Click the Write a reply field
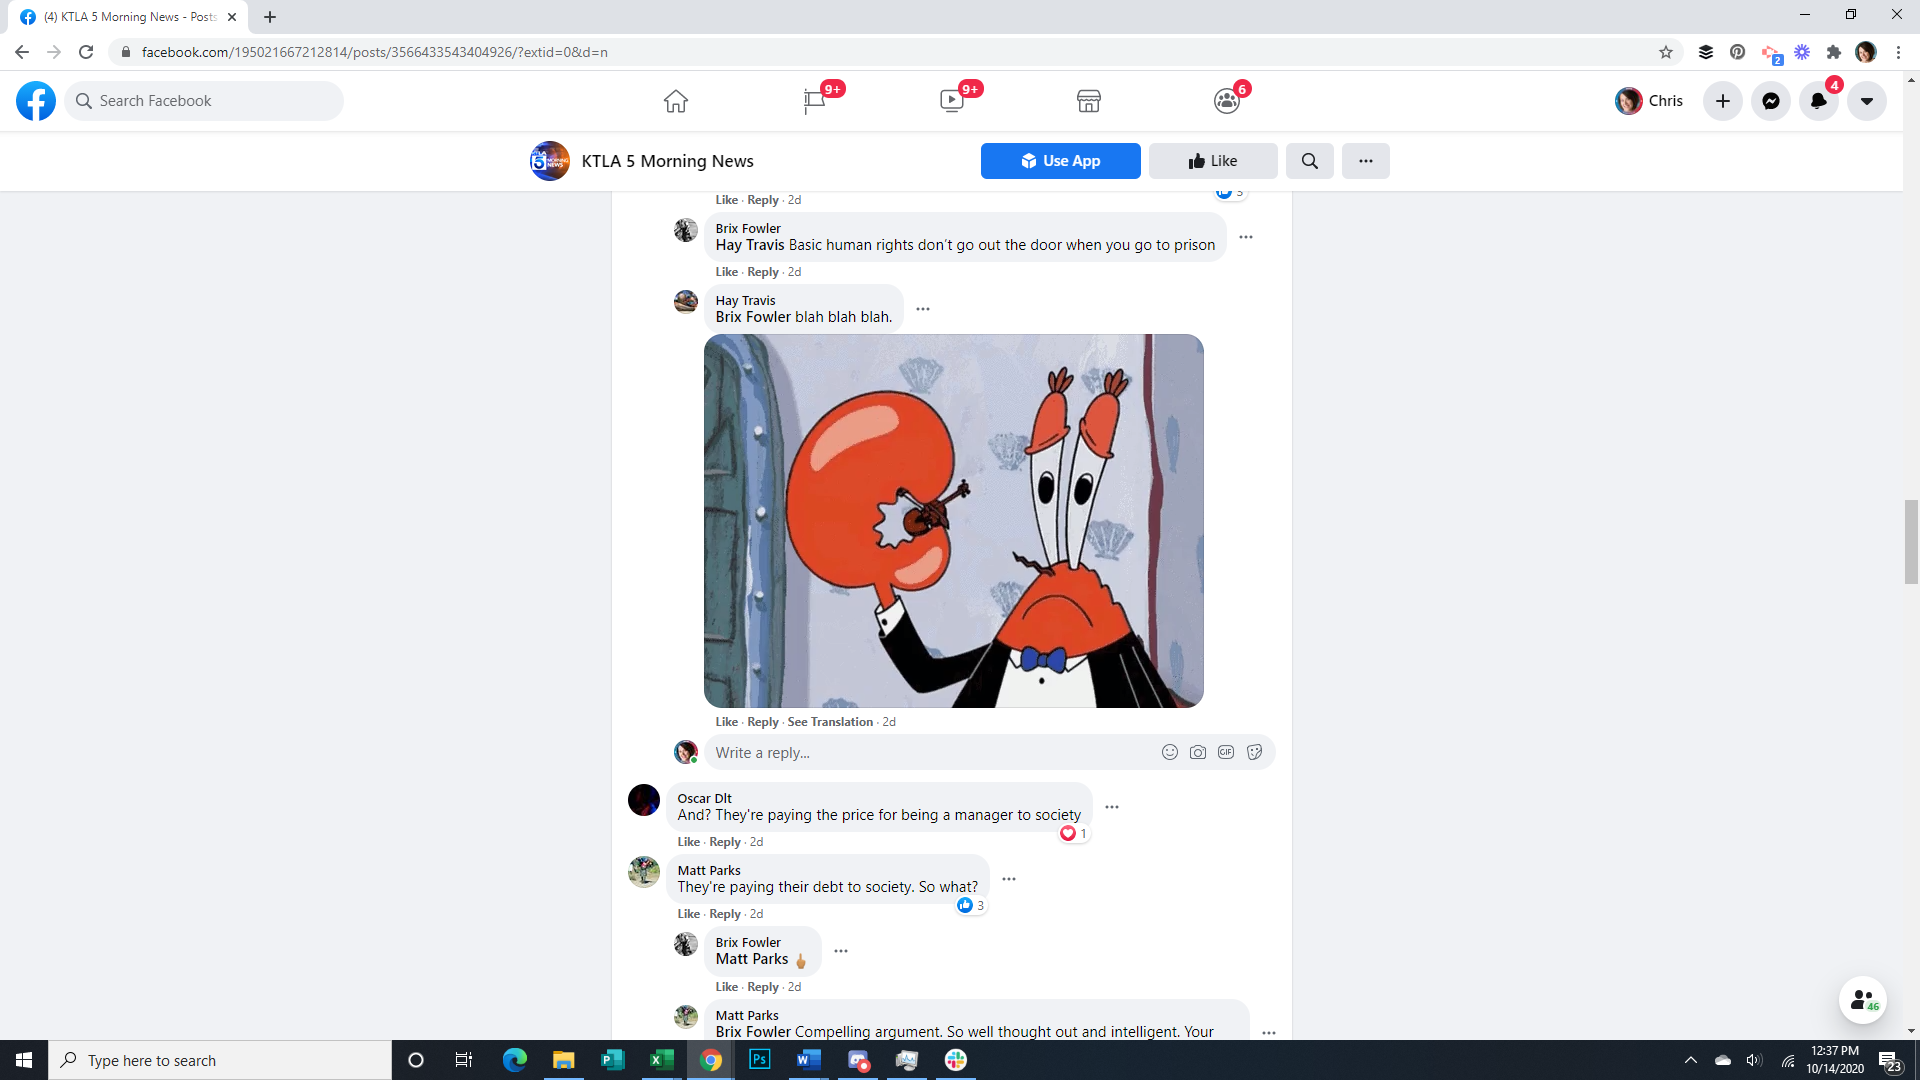 click(x=930, y=753)
